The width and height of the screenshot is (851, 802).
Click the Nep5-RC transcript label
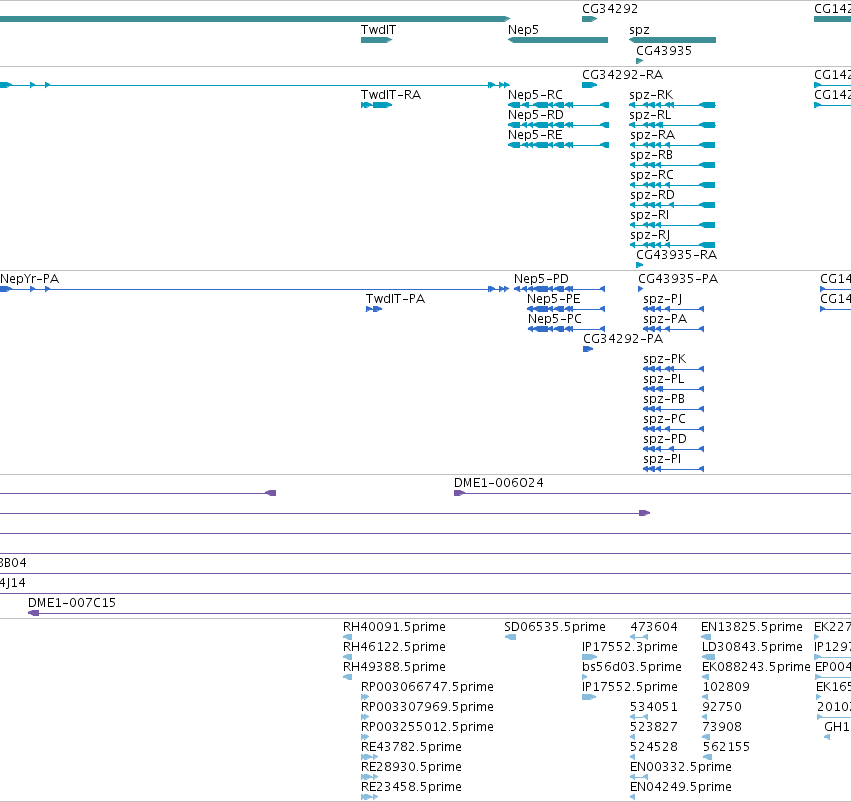(535, 94)
